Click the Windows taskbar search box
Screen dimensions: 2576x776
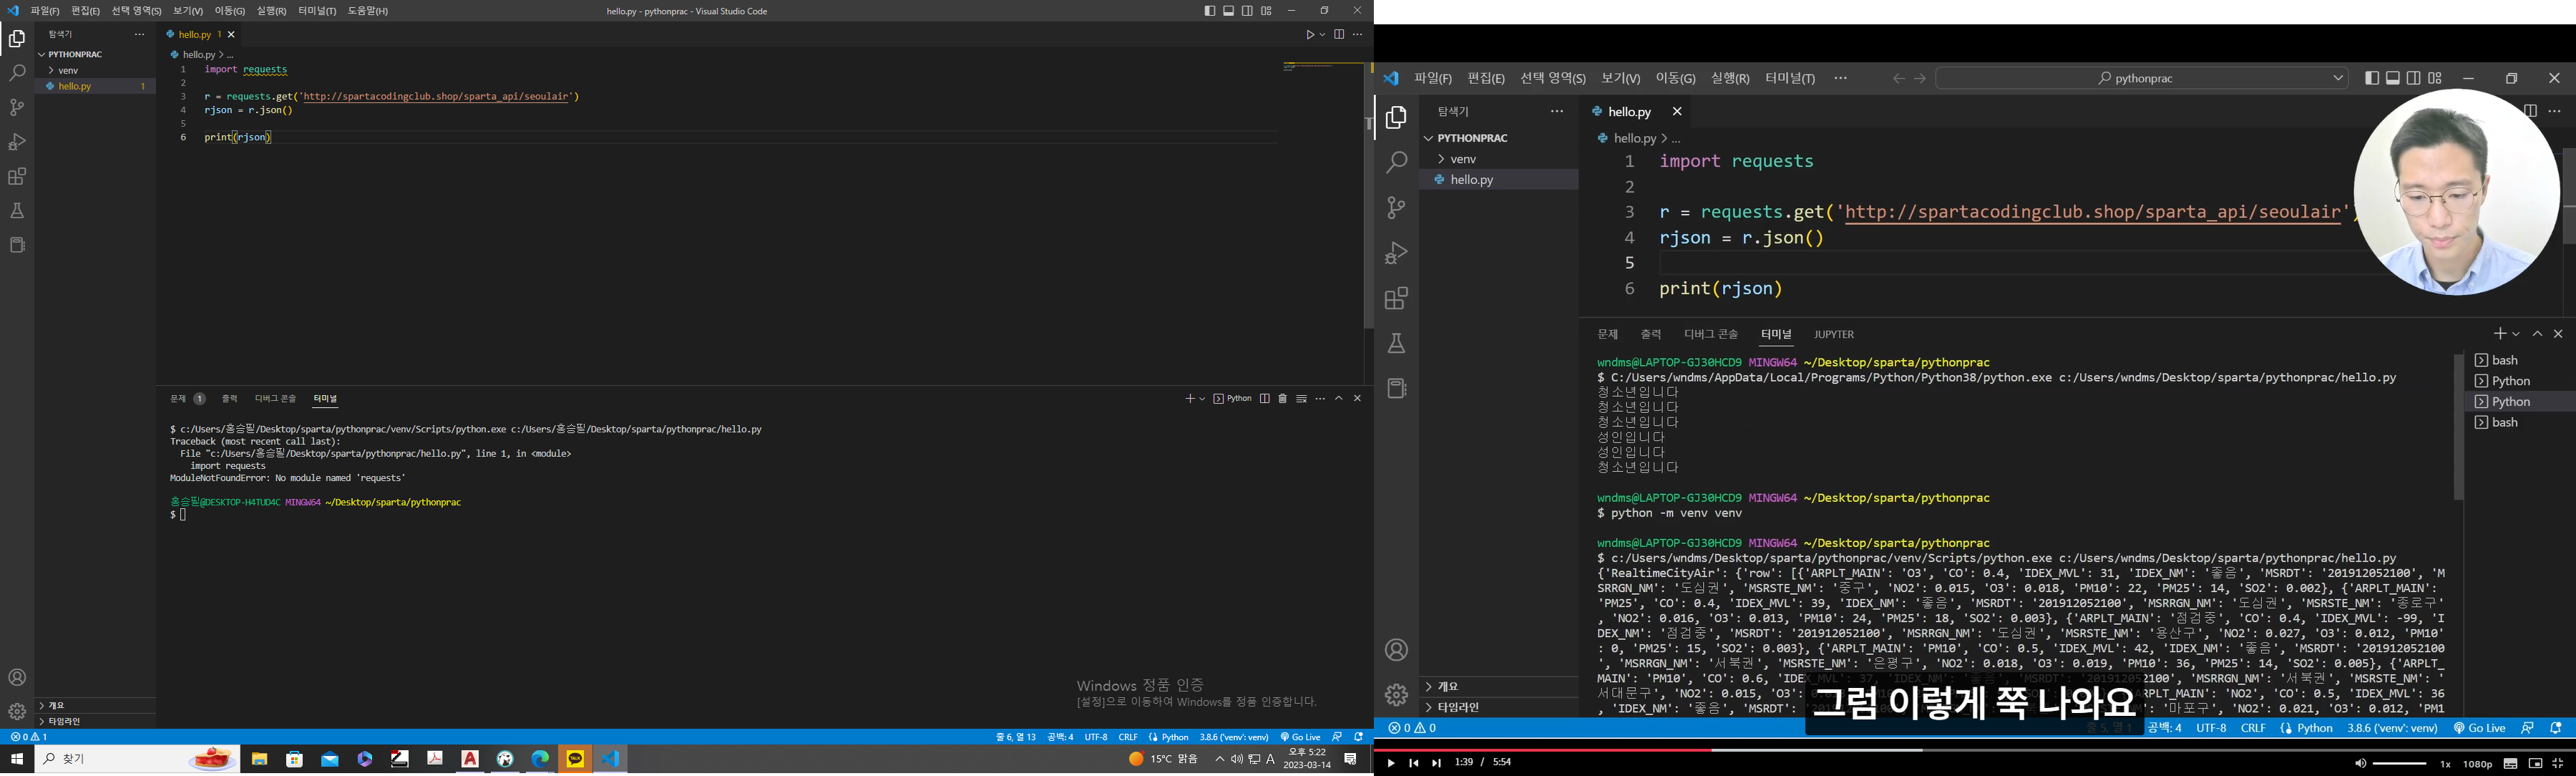click(x=138, y=760)
